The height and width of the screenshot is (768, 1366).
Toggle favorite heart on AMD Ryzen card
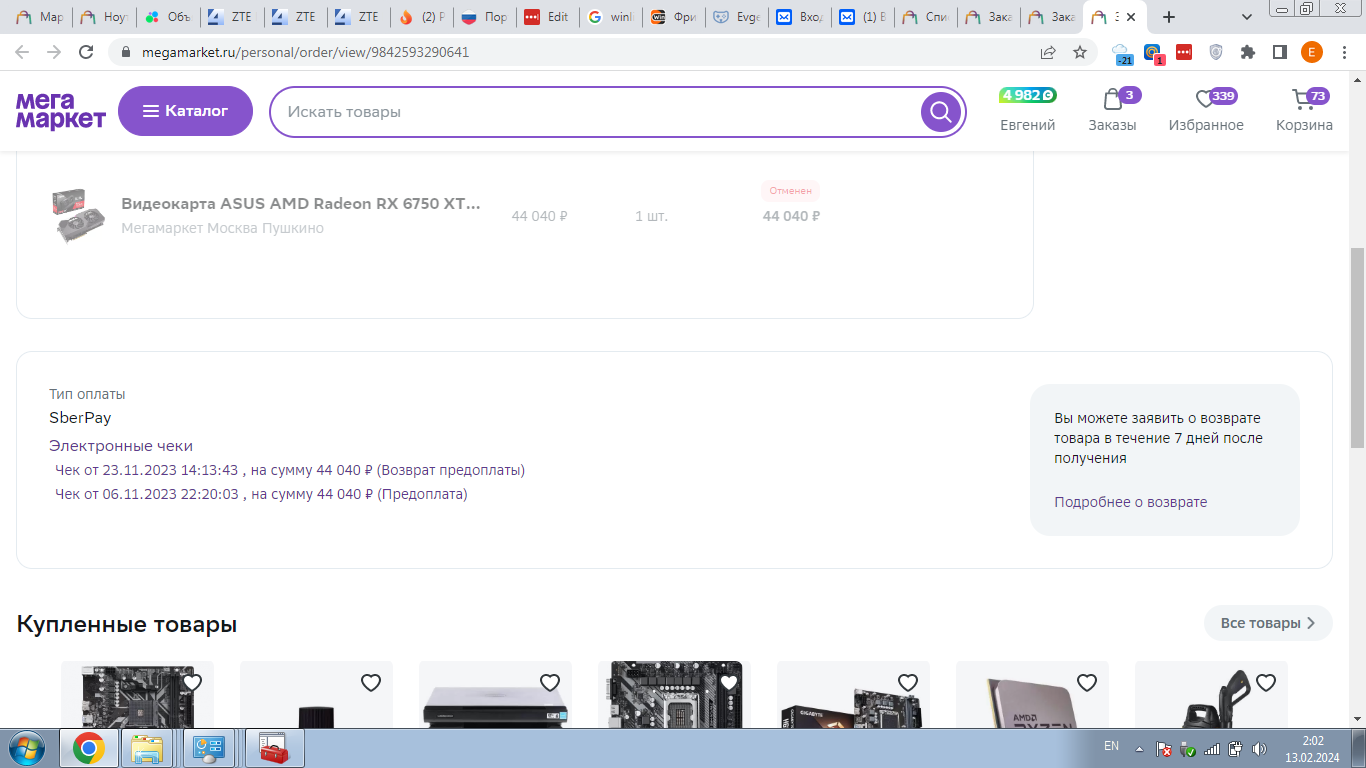[x=1087, y=683]
